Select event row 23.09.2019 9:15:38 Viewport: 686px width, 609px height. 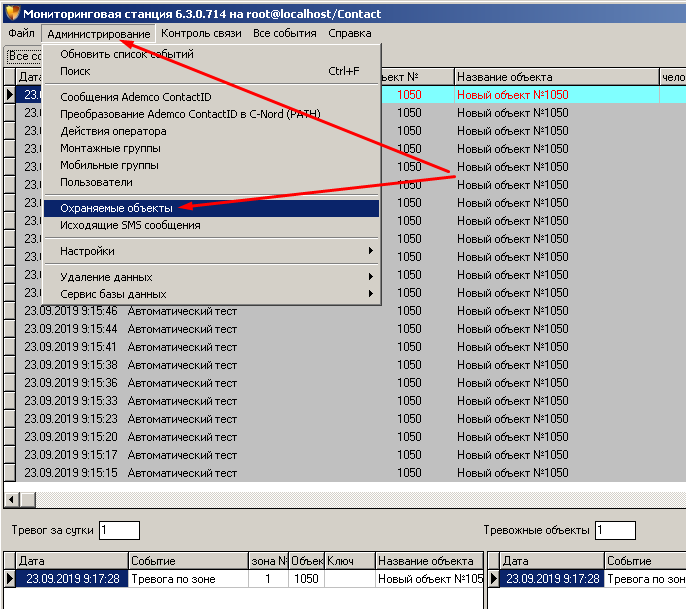point(351,365)
